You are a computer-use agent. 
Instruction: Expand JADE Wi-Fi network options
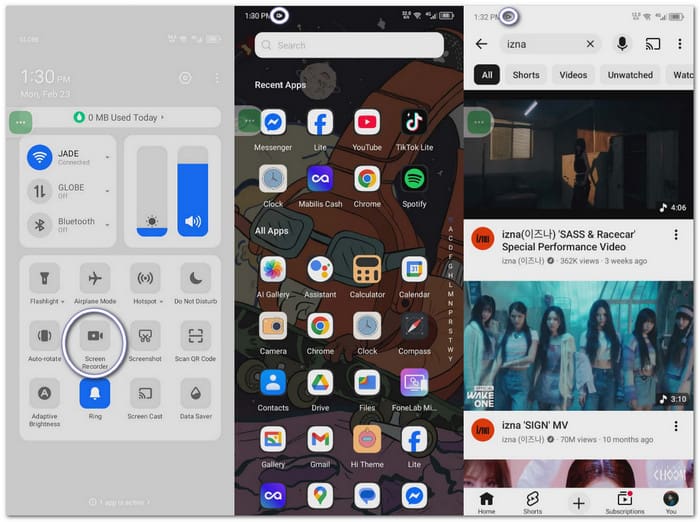pyautogui.click(x=108, y=158)
